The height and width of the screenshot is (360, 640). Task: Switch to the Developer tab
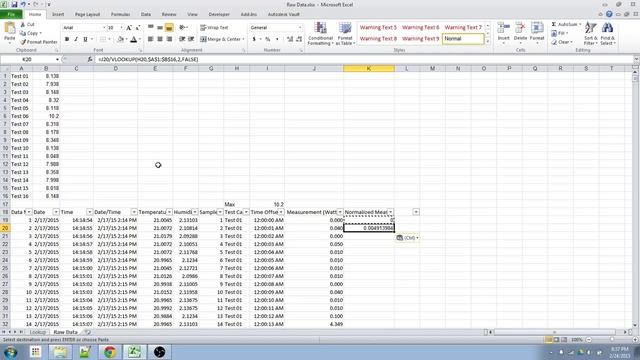point(219,14)
